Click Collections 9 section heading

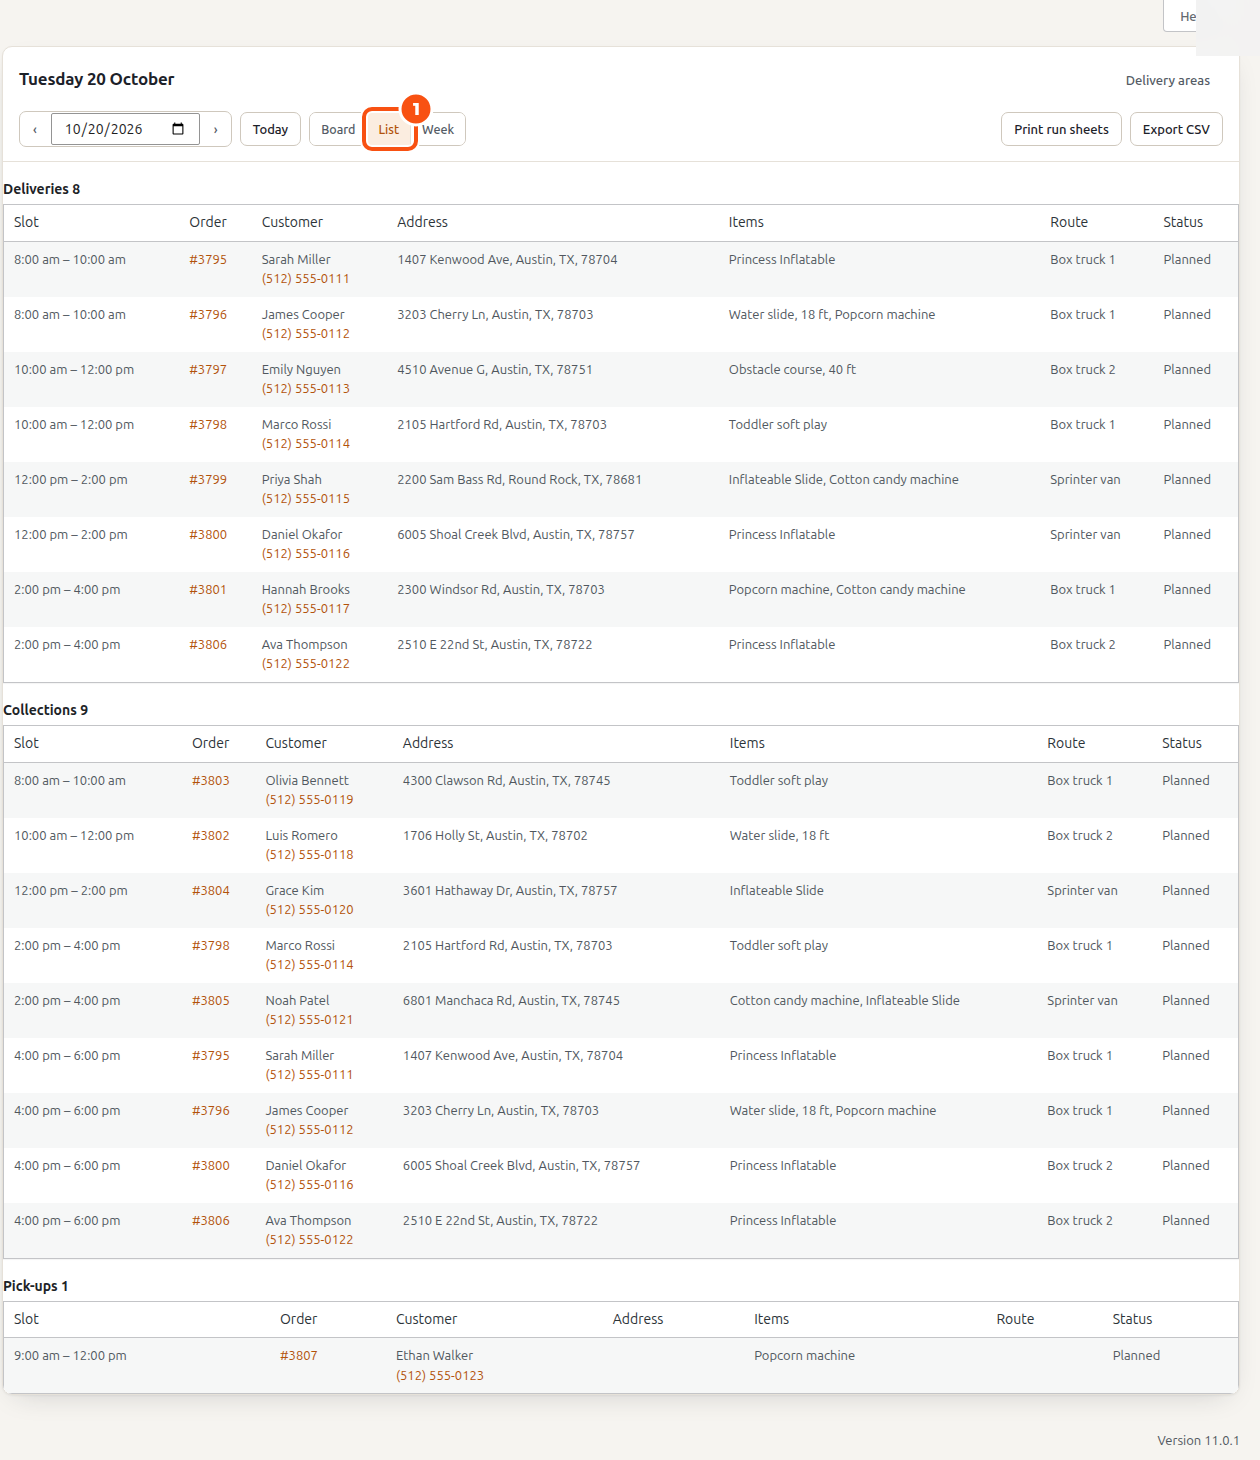(45, 710)
